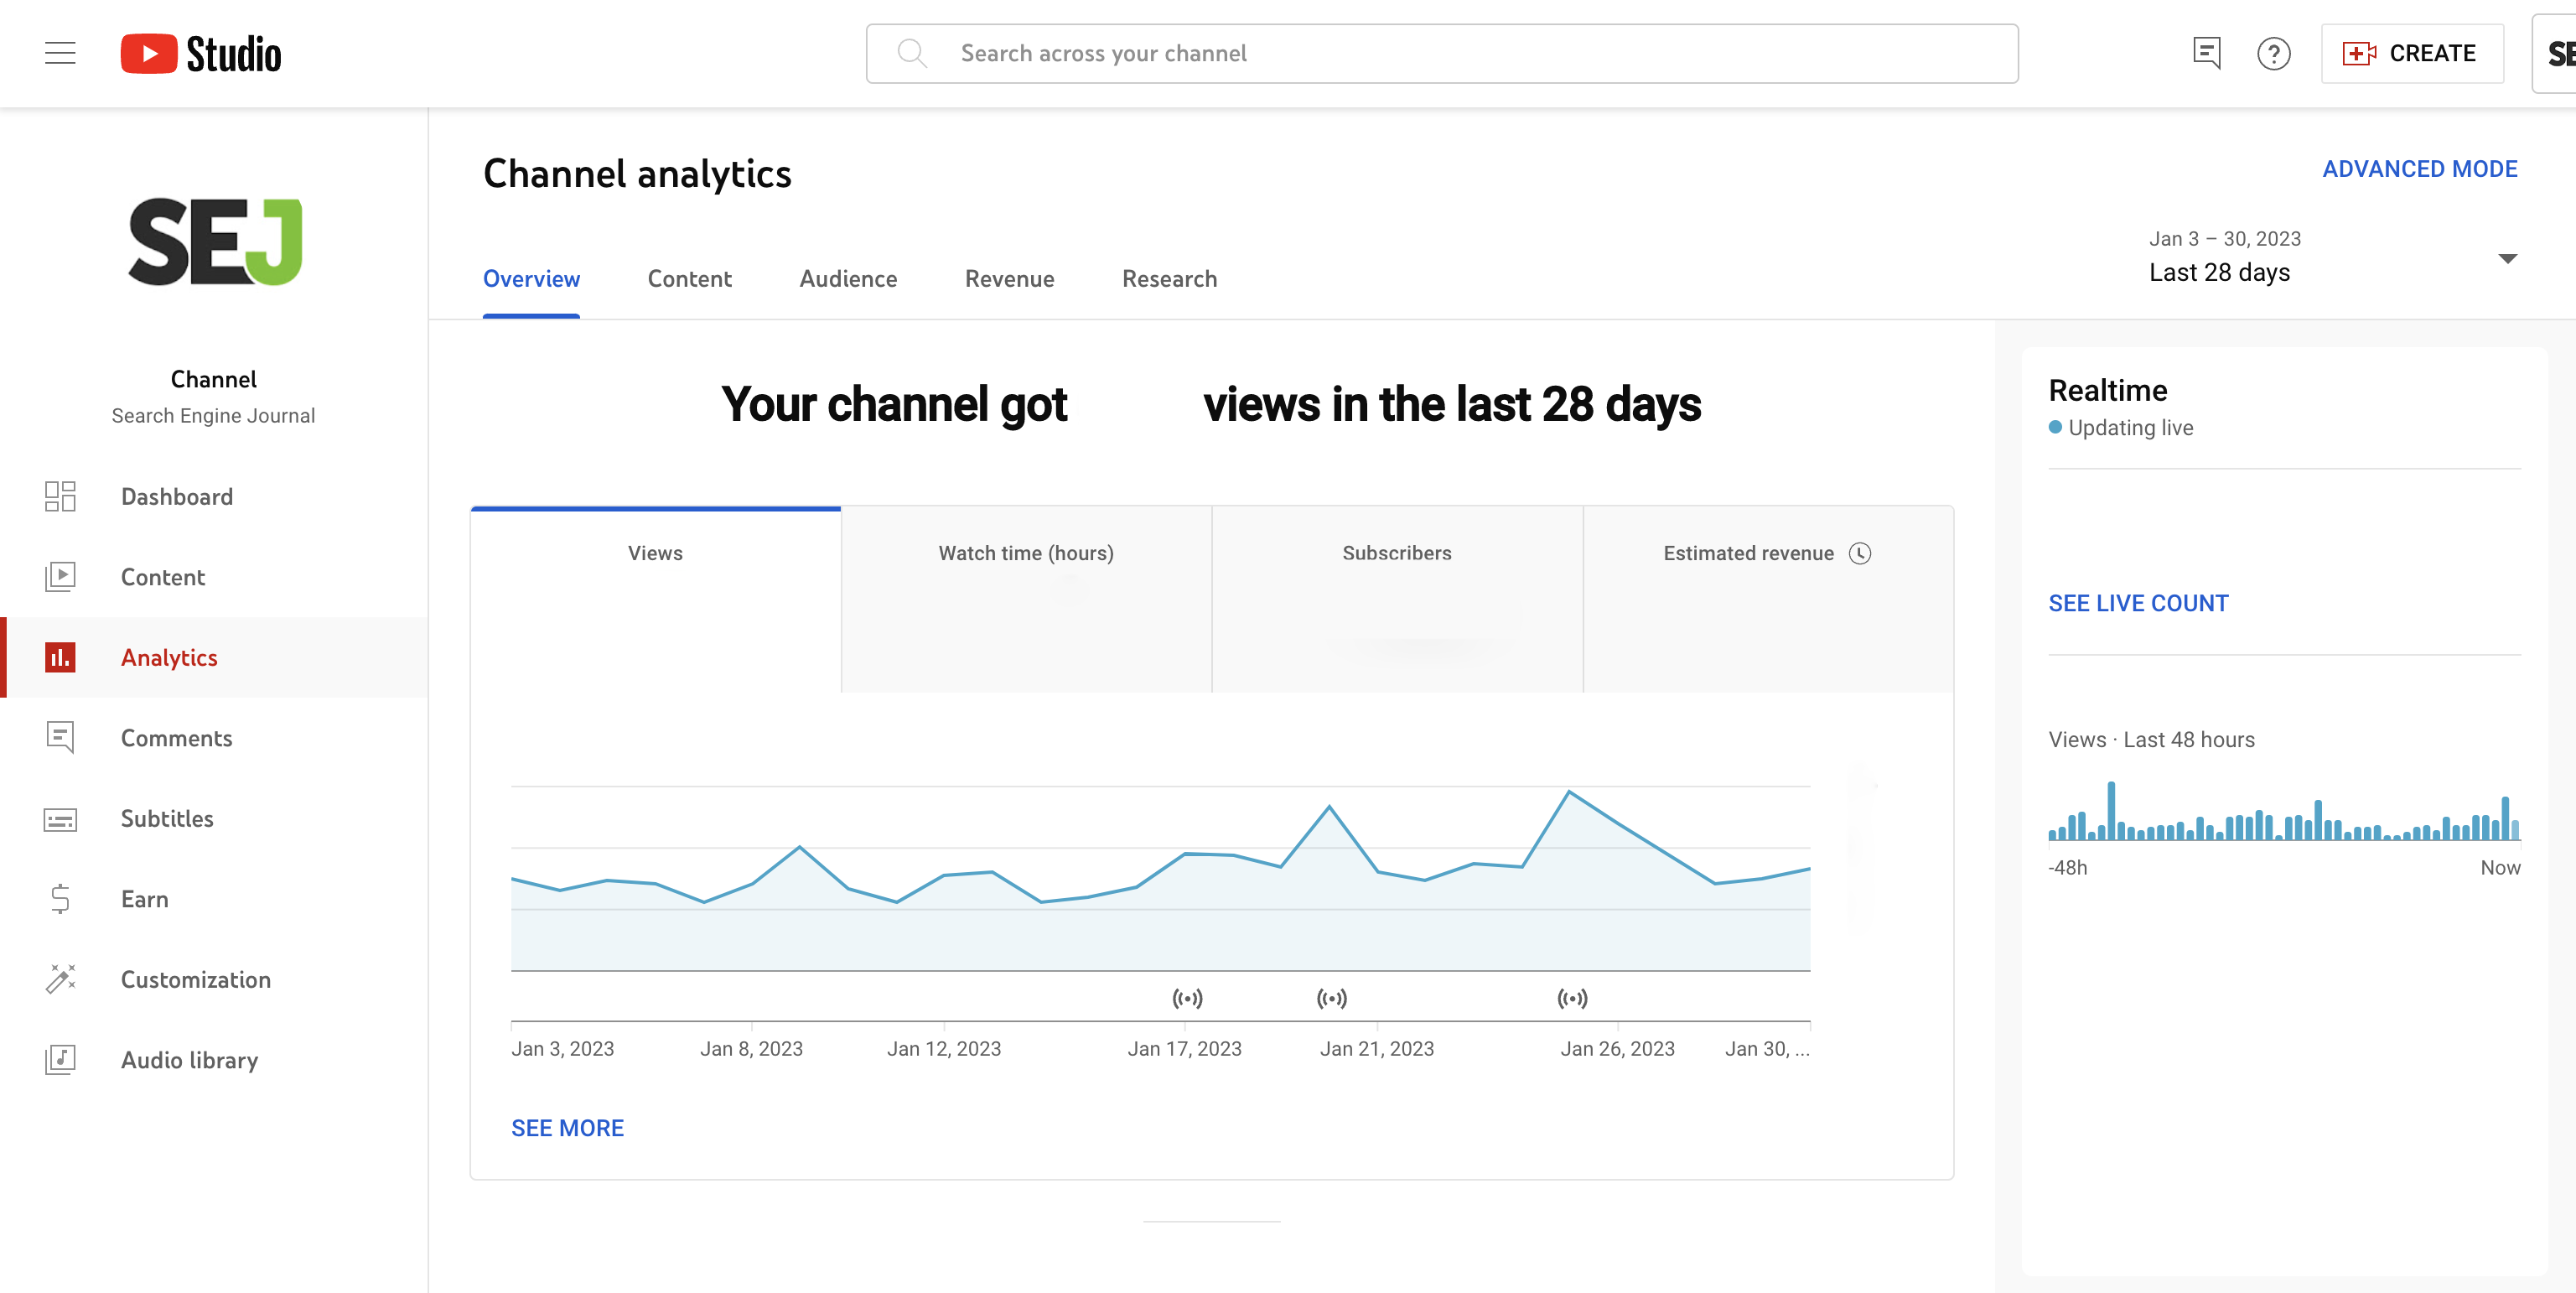The width and height of the screenshot is (2576, 1293).
Task: Click the Comments icon in sidebar
Action: pyautogui.click(x=61, y=737)
